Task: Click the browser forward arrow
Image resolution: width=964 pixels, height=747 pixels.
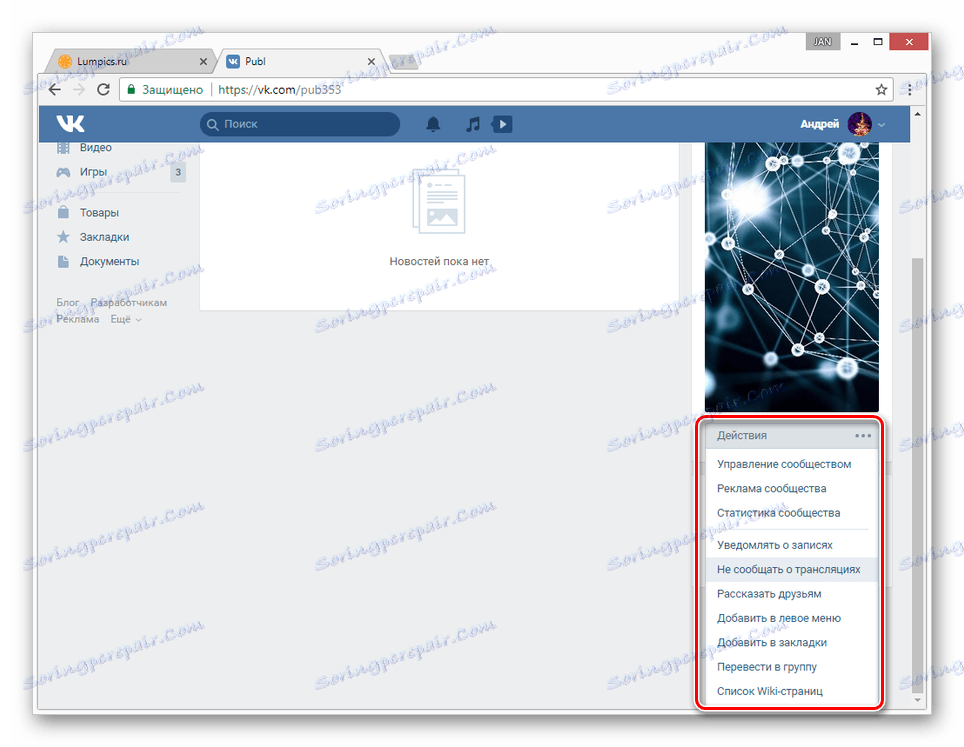Action: click(79, 90)
